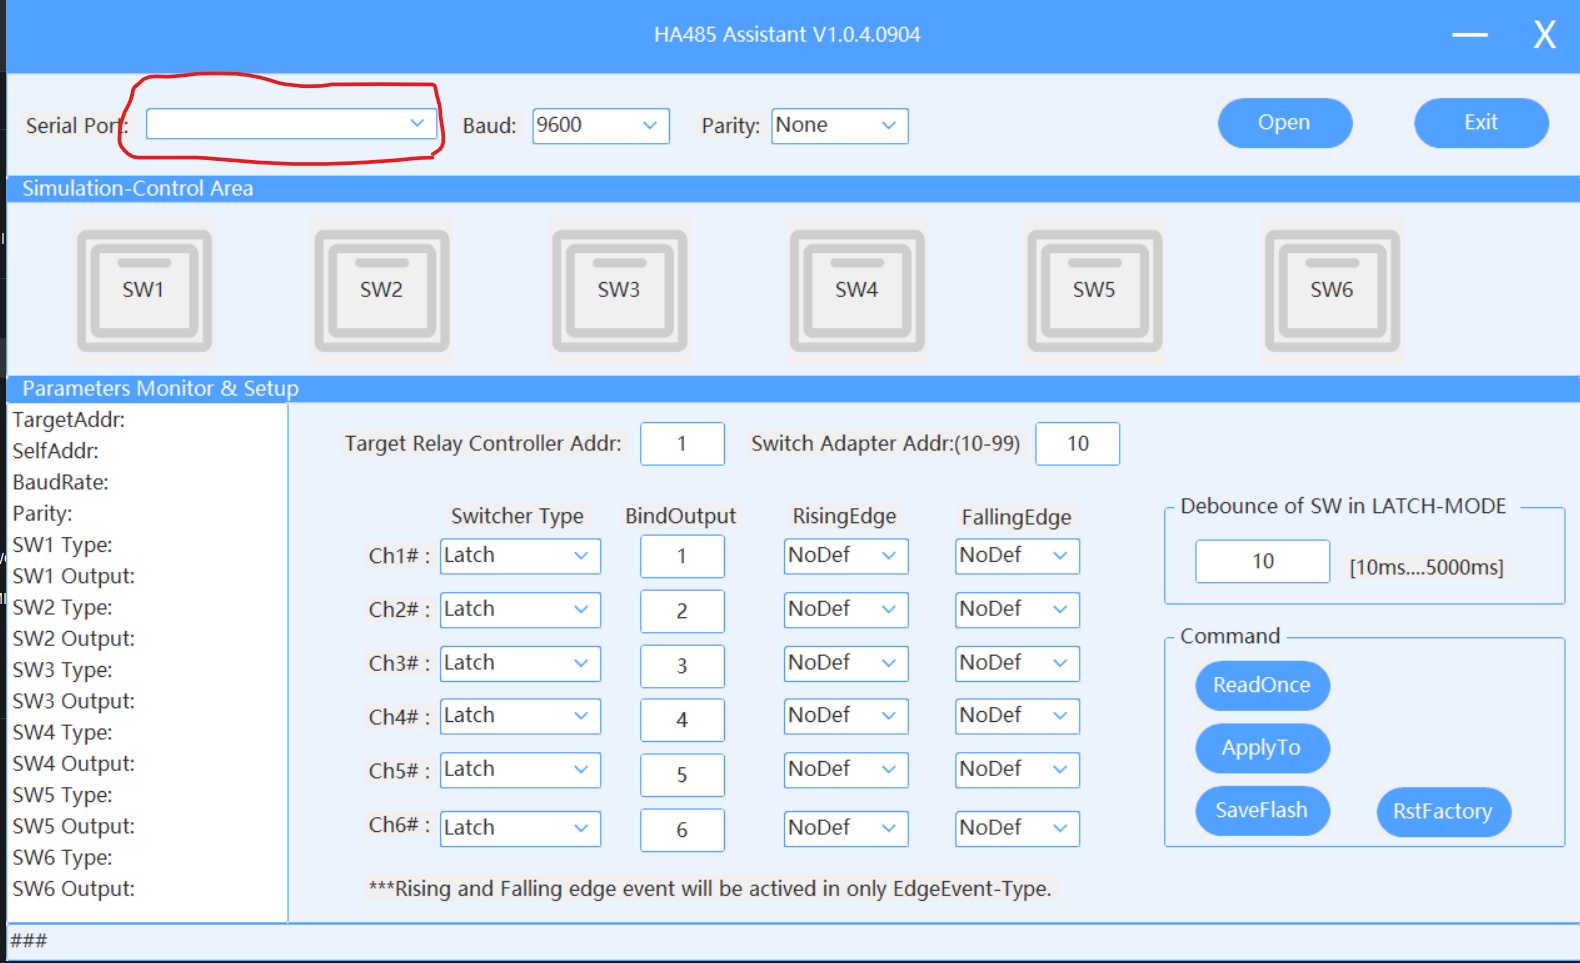Save settings with SaveFlash button
This screenshot has height=963, width=1580.
pos(1261,811)
